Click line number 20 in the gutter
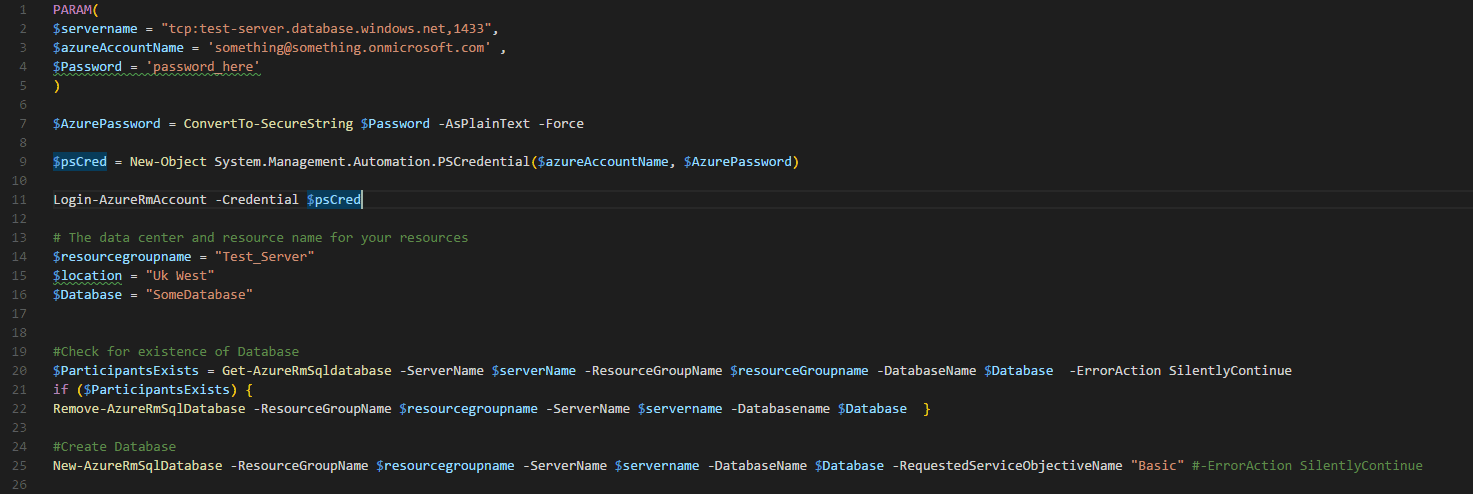This screenshot has height=494, width=1473. coord(19,371)
